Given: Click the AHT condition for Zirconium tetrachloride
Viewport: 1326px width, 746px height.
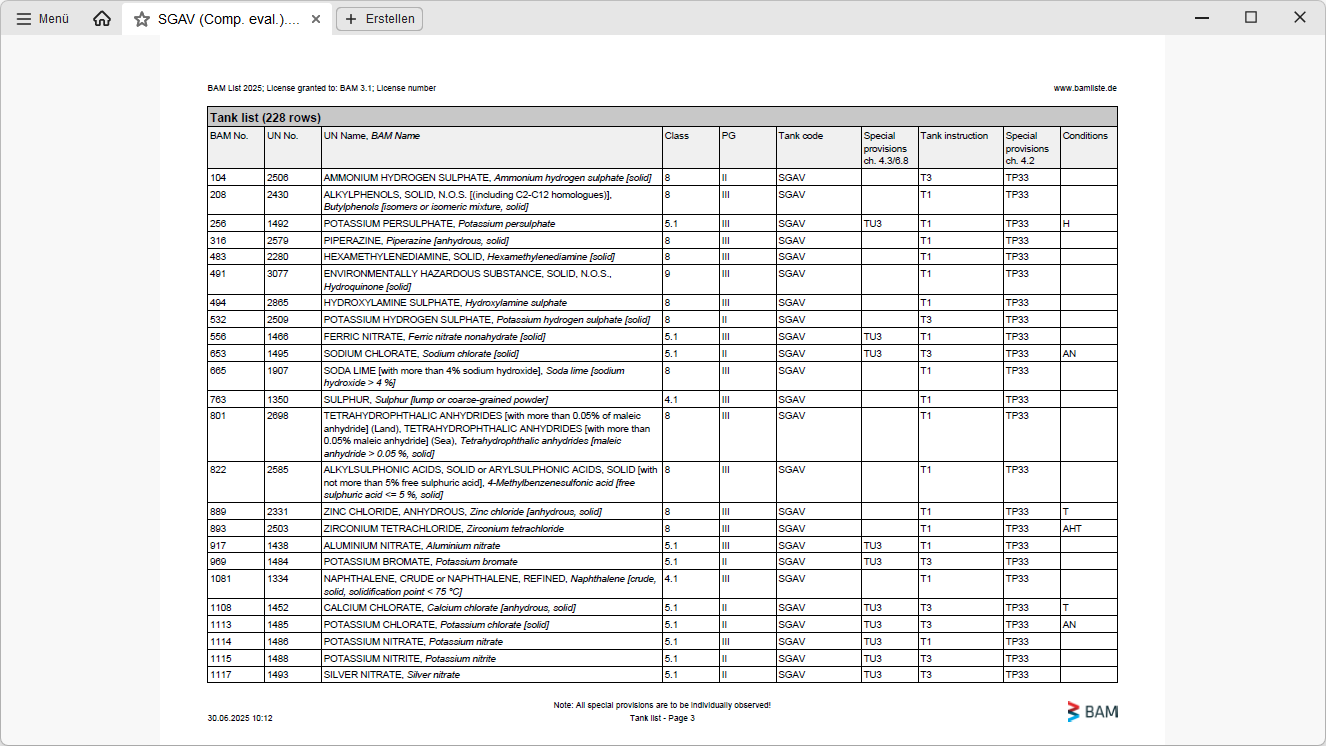Looking at the screenshot, I should click(1072, 529).
